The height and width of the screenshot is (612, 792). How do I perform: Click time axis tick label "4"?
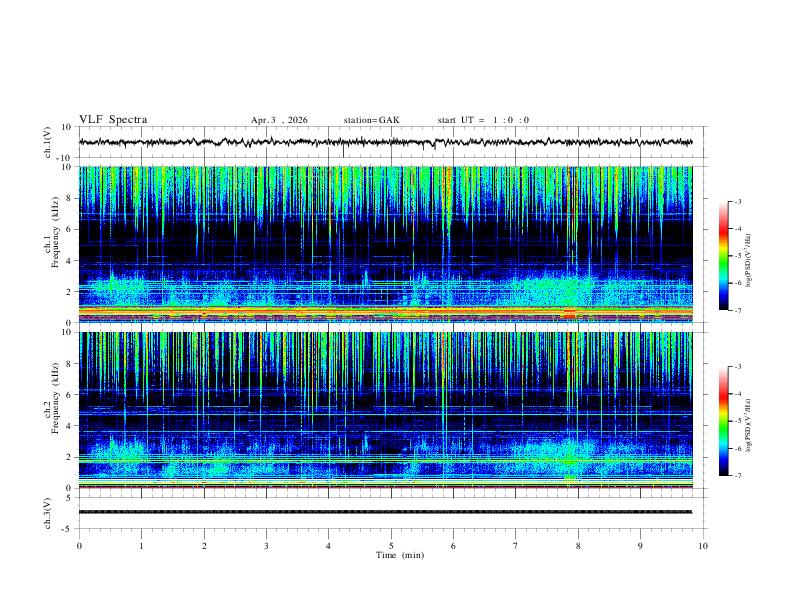pyautogui.click(x=329, y=546)
